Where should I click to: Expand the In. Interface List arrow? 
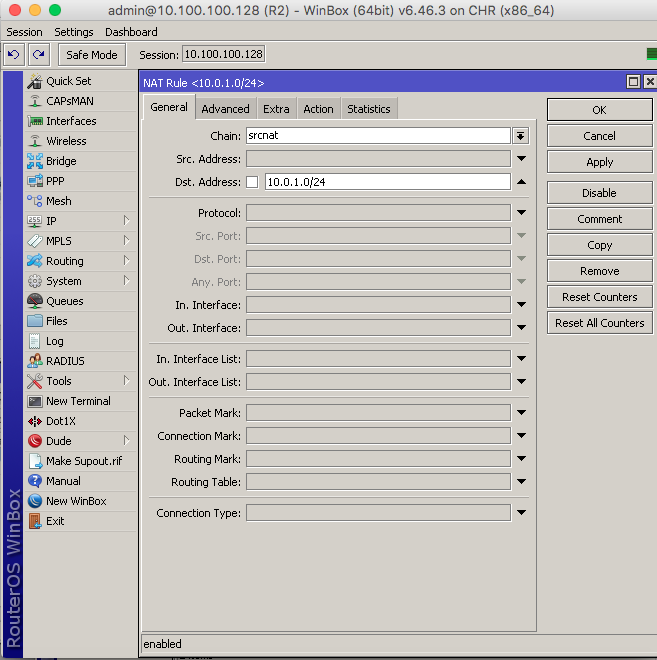click(x=521, y=359)
